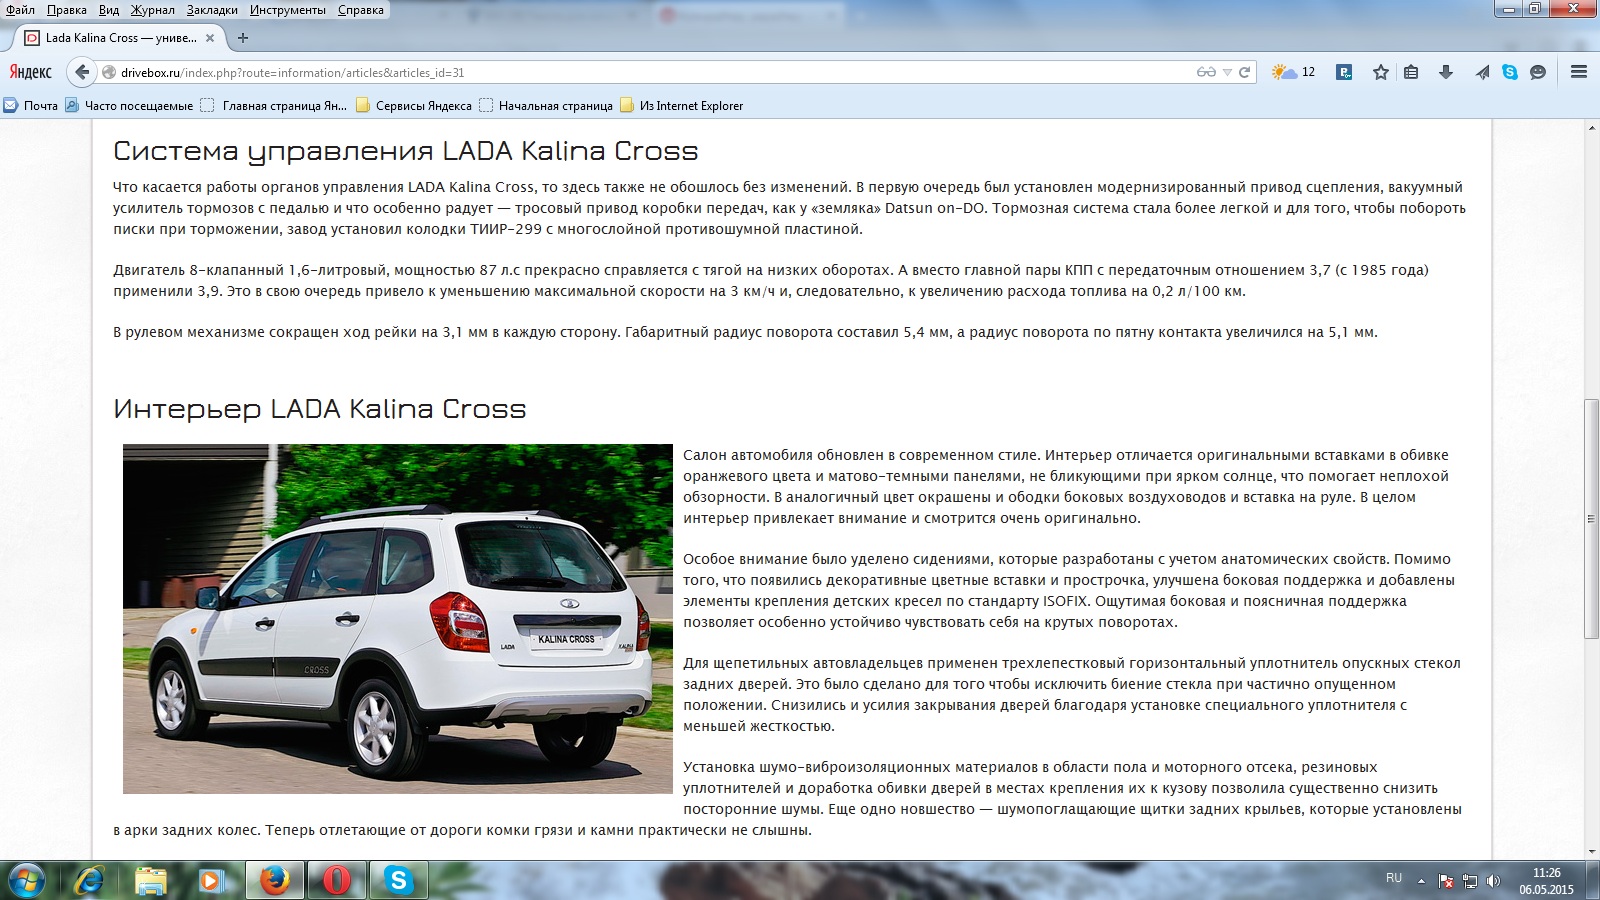The height and width of the screenshot is (900, 1600).
Task: Click the heading Интерьер LADA Kalina Cross
Action: point(319,409)
